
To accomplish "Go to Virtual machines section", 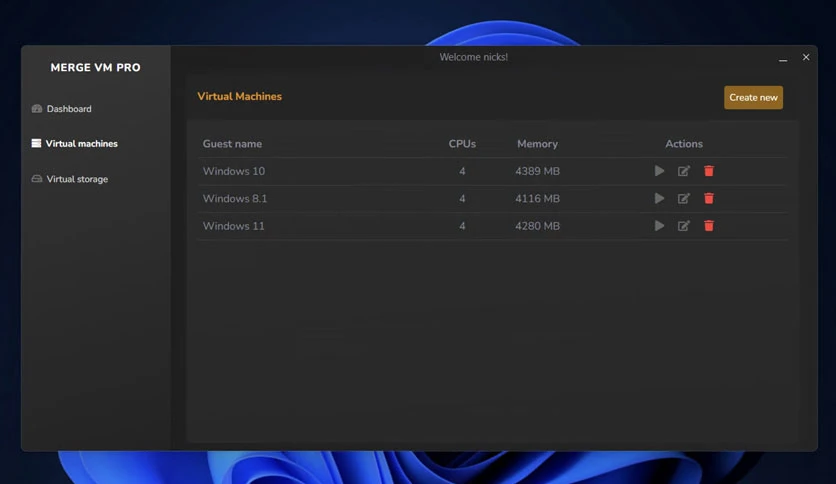I will (82, 143).
